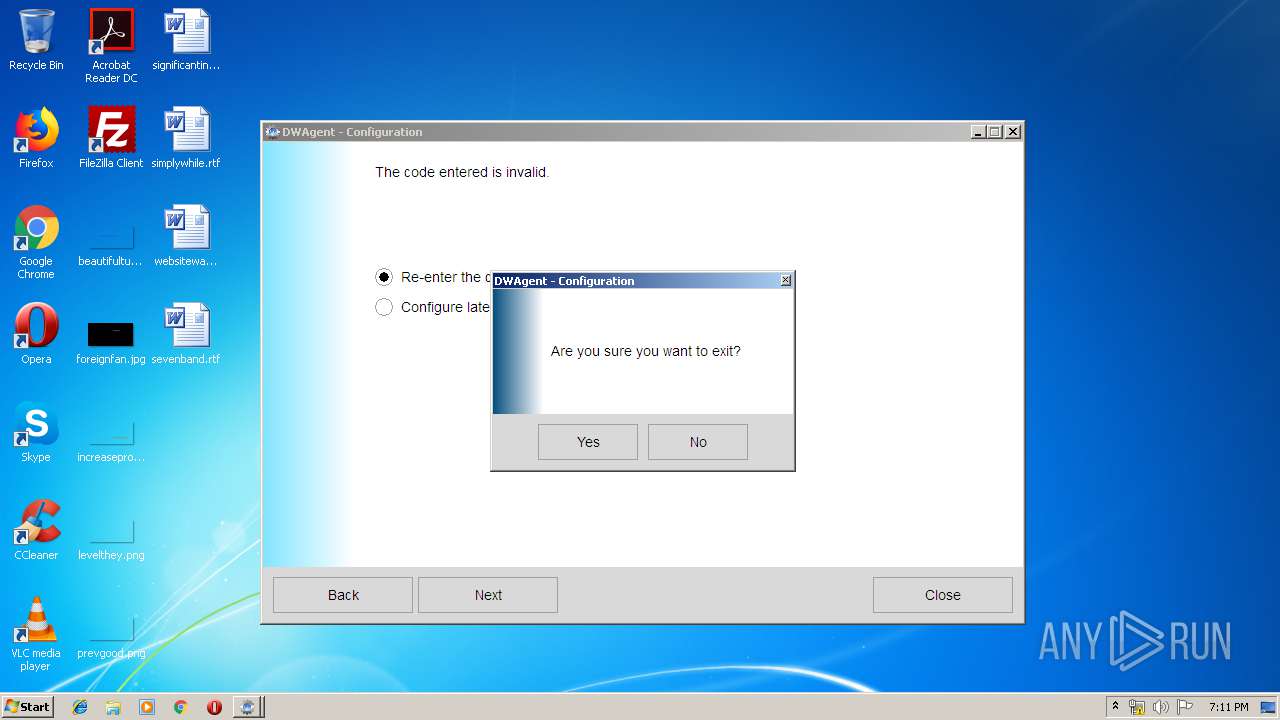Open the Recycle Bin desktop icon

point(36,40)
